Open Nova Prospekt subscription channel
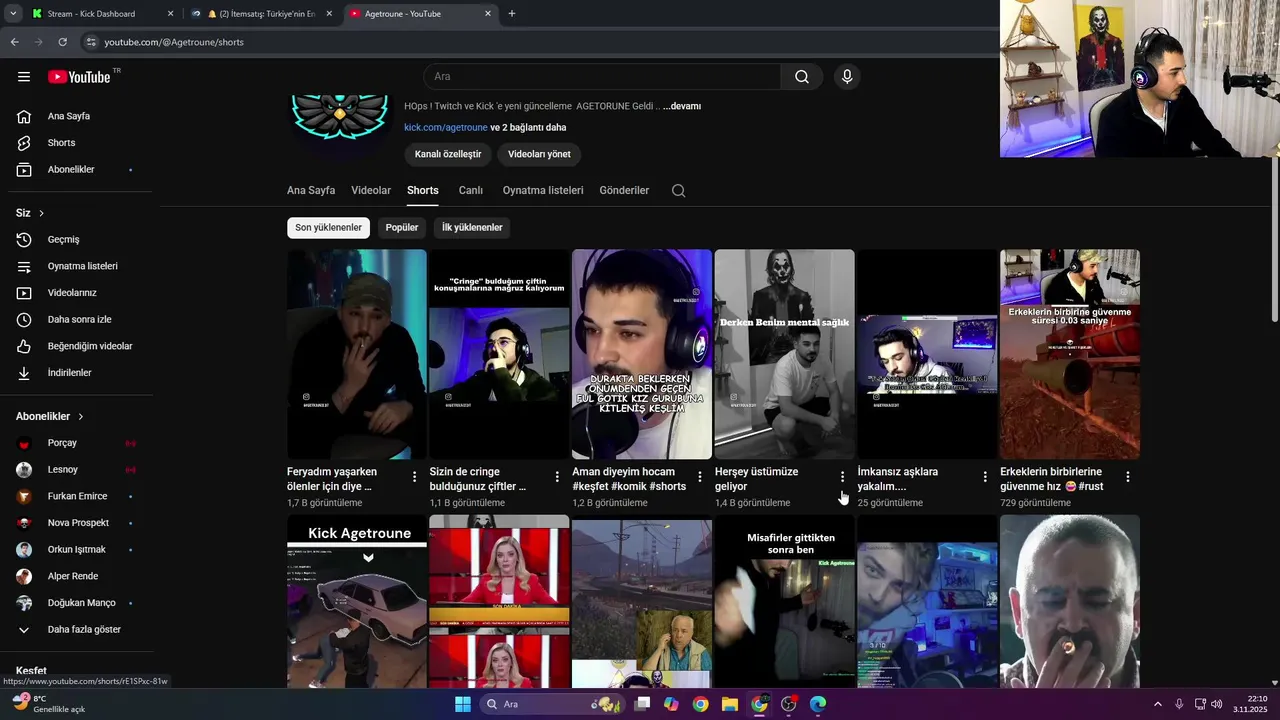 pyautogui.click(x=76, y=523)
